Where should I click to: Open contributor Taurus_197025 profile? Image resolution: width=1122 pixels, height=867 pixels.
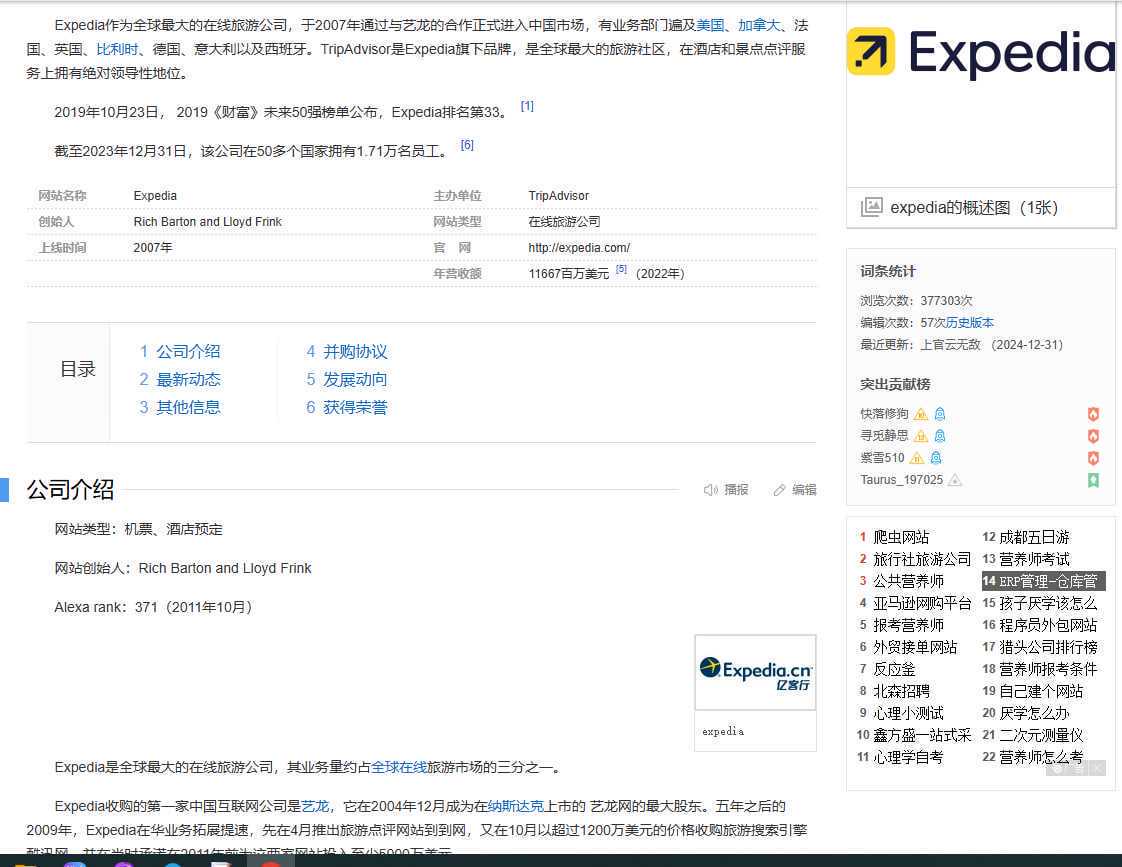pyautogui.click(x=902, y=480)
